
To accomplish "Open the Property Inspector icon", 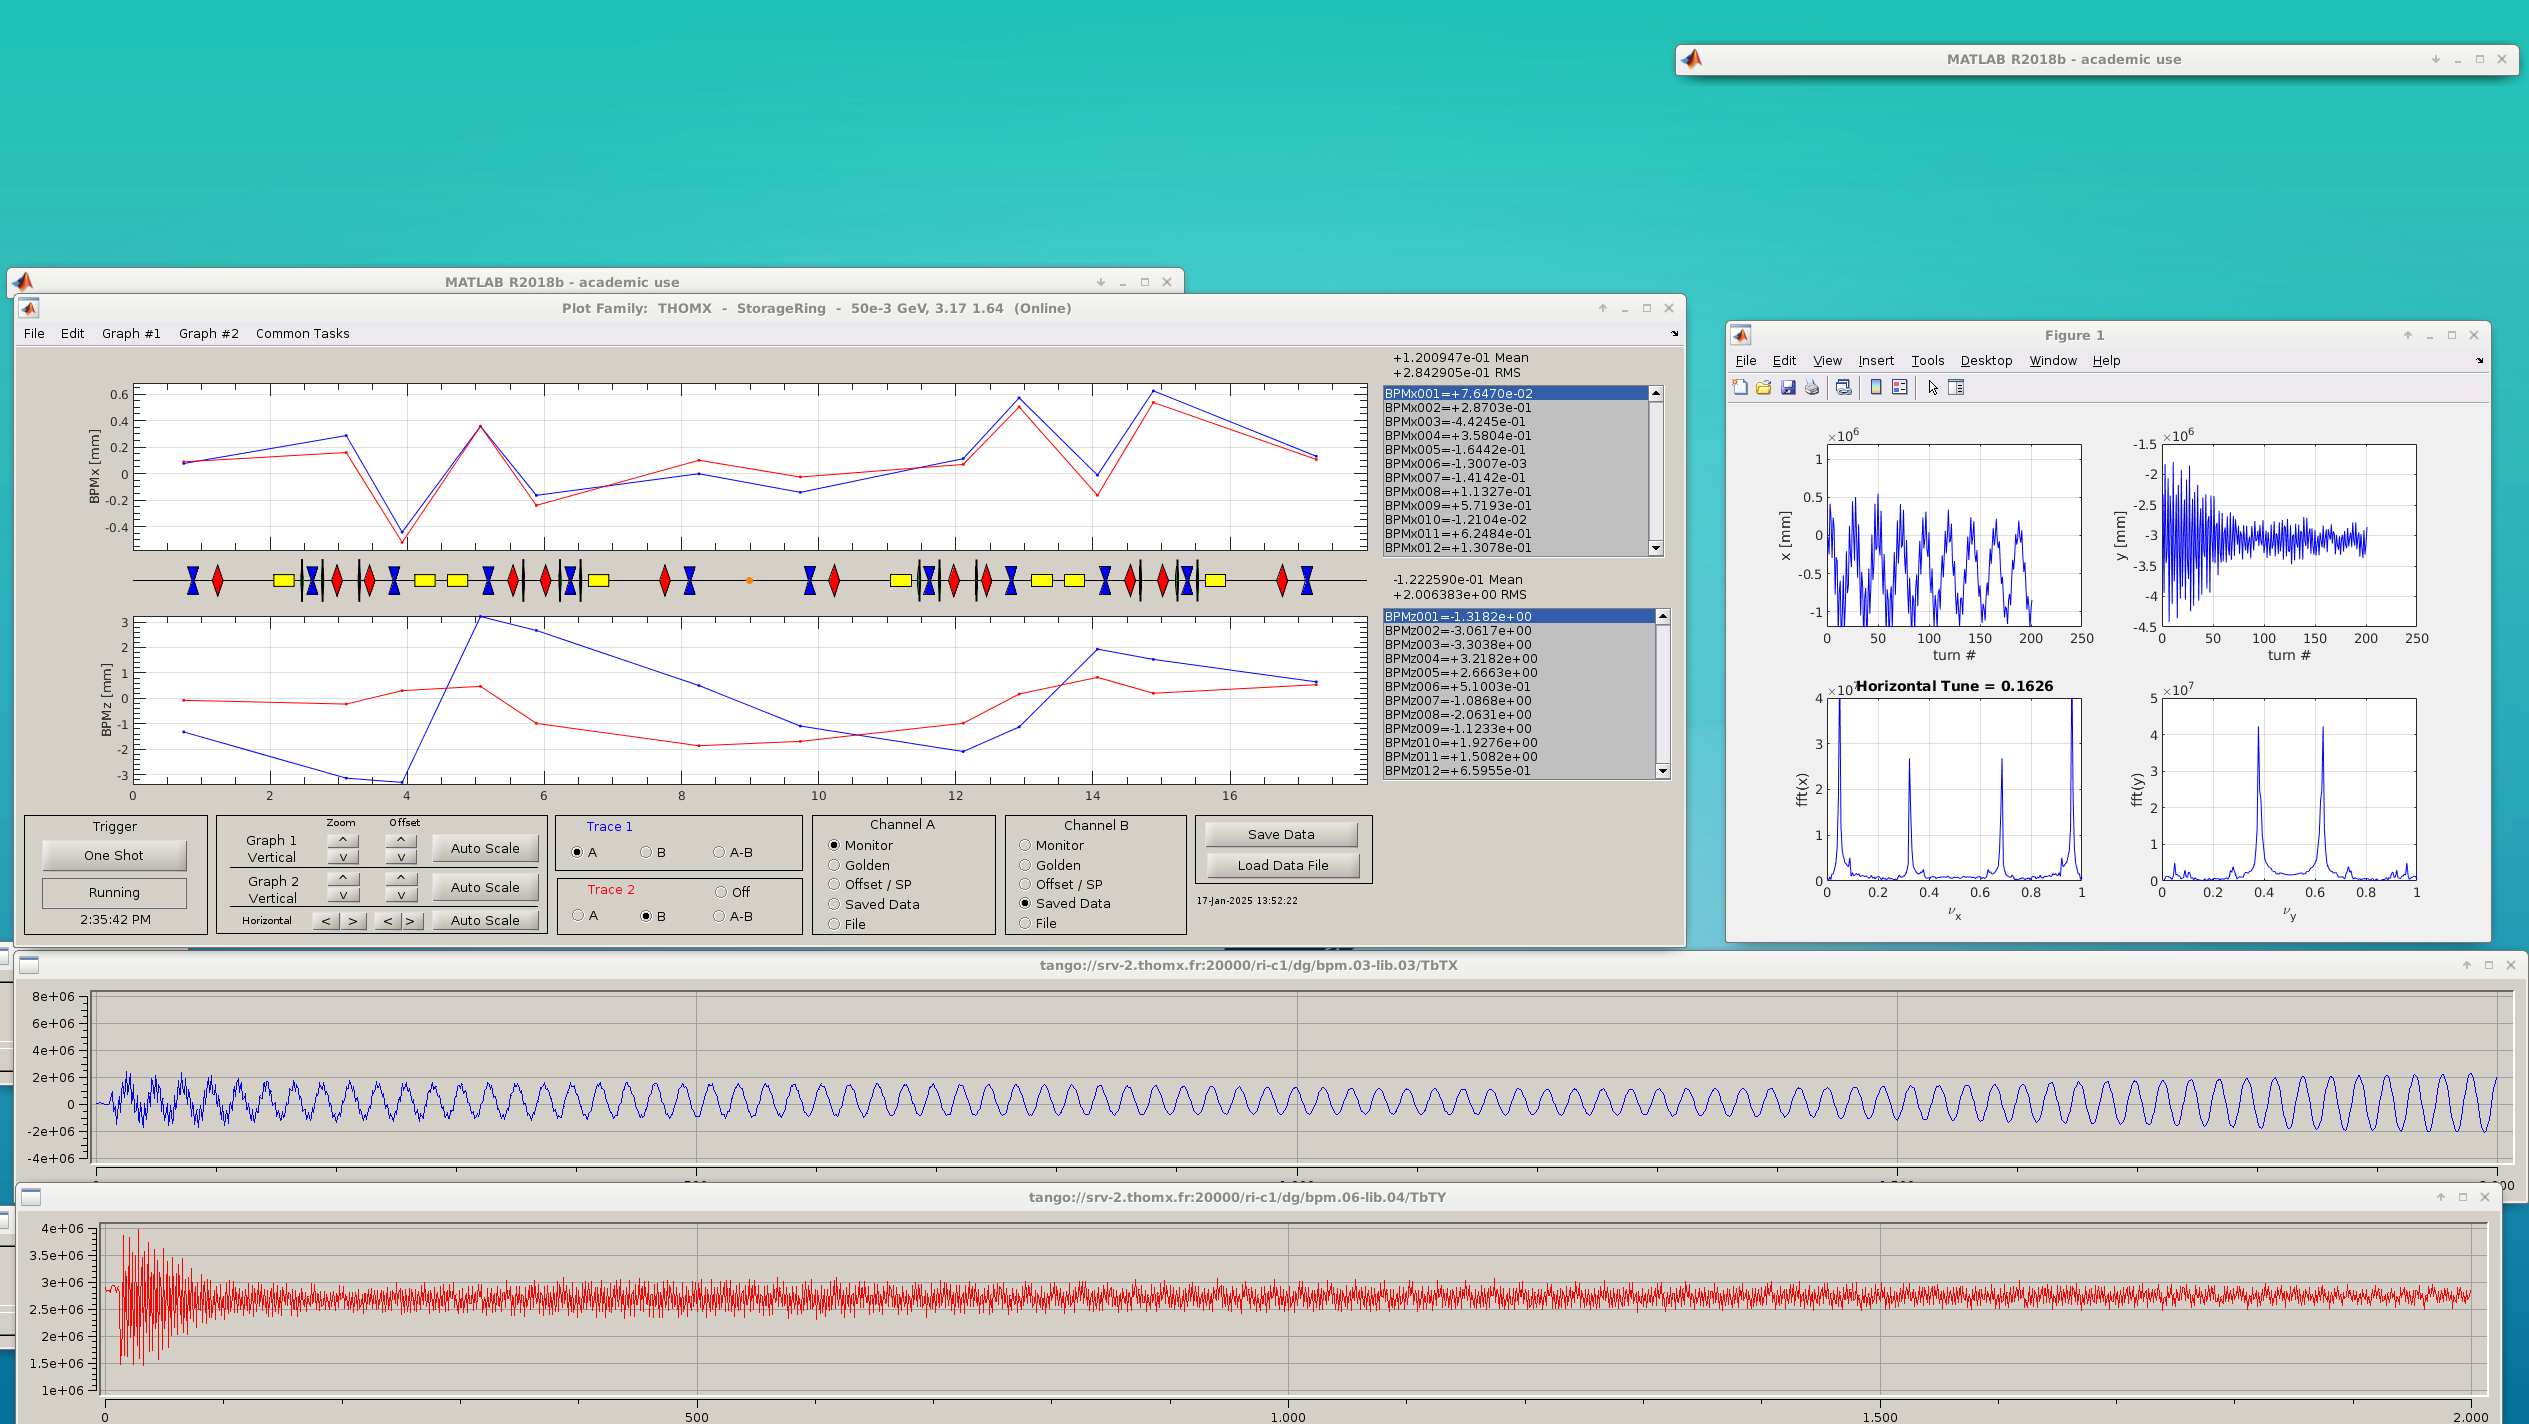I will click(1957, 388).
